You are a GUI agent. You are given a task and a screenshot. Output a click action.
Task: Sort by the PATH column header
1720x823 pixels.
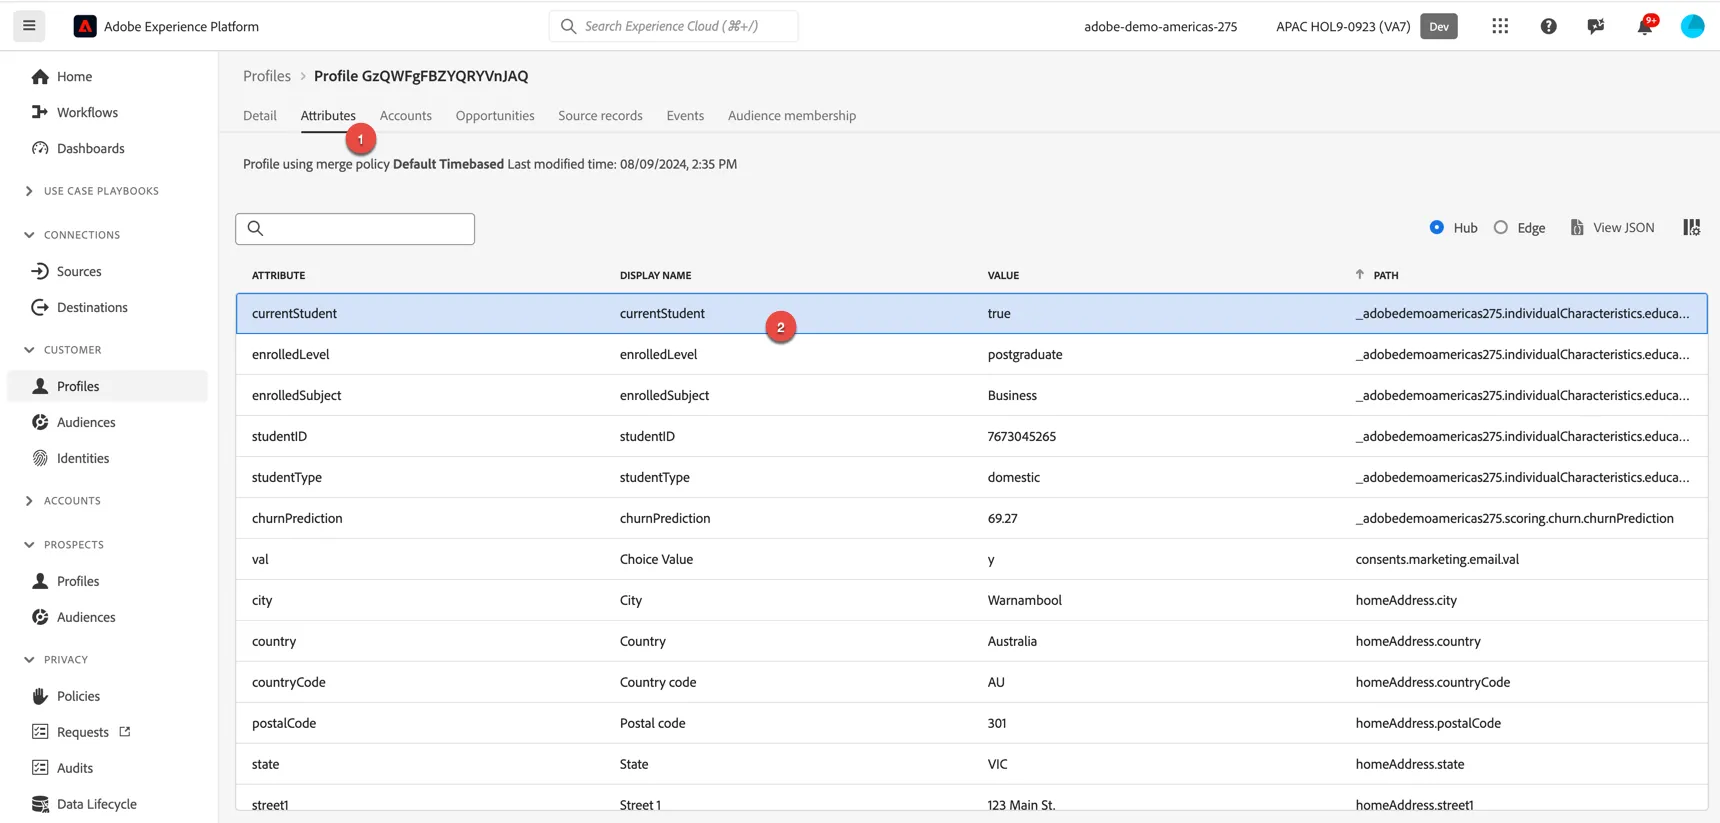[x=1385, y=275]
